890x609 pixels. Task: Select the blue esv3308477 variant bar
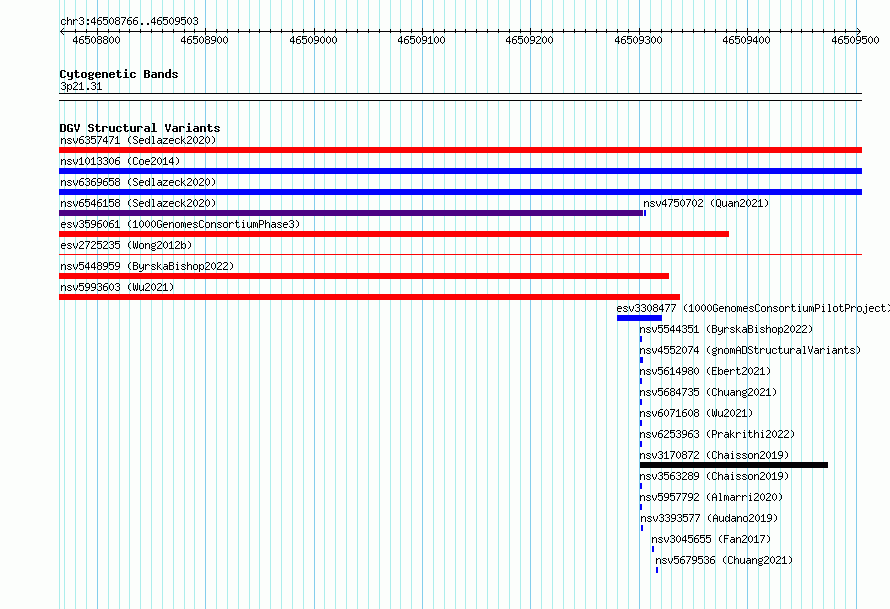[639, 318]
